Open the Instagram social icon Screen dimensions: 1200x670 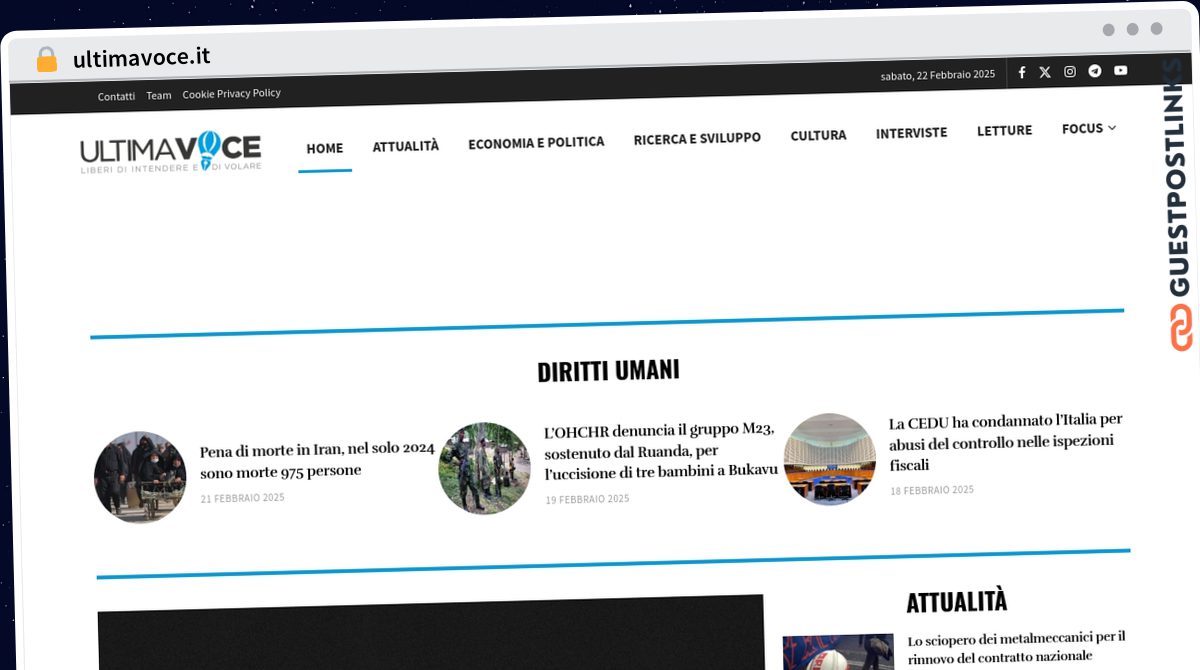tap(1070, 72)
